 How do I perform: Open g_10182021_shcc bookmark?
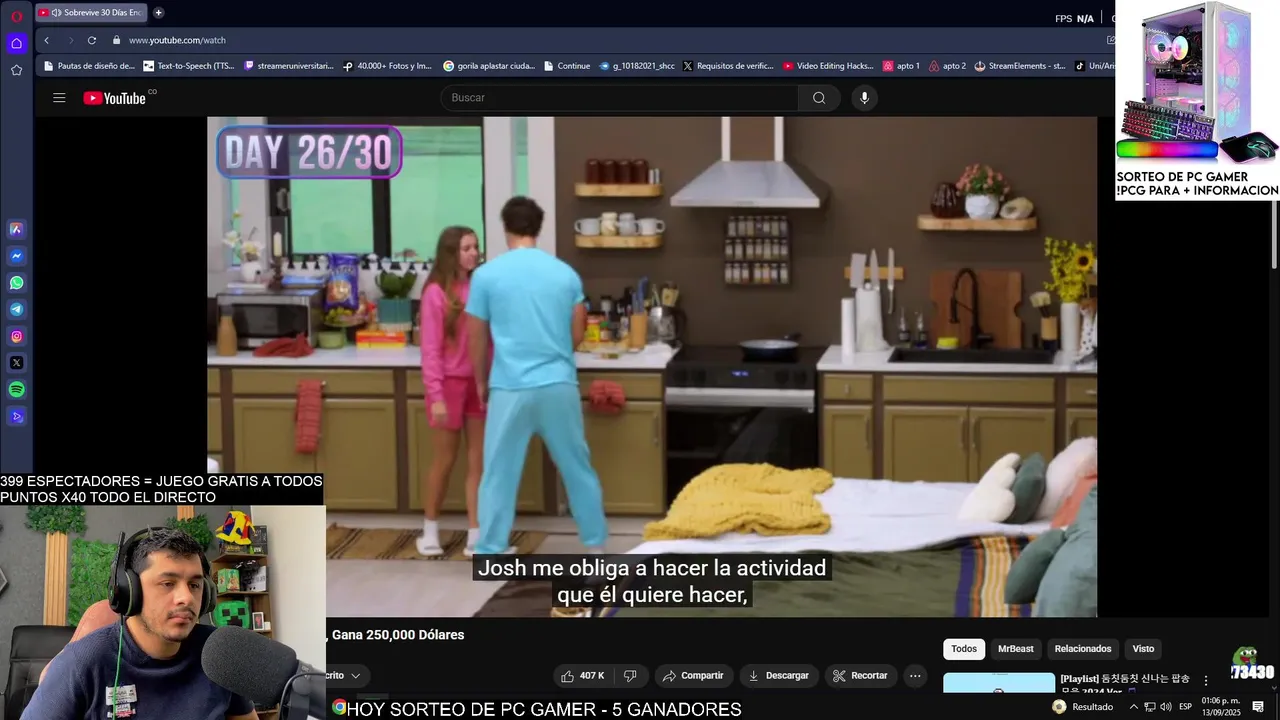(637, 66)
